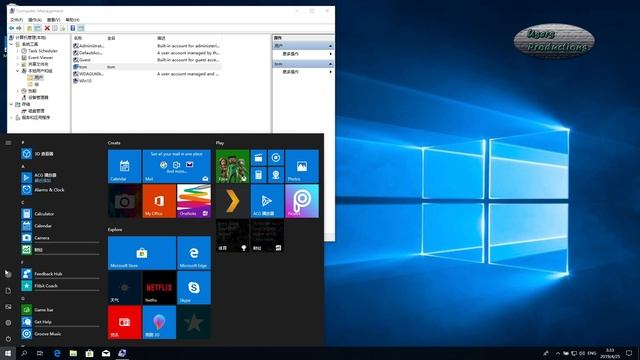This screenshot has width=640, height=360.
Task: Select the Groups folder in the tree
Action: coord(33,84)
